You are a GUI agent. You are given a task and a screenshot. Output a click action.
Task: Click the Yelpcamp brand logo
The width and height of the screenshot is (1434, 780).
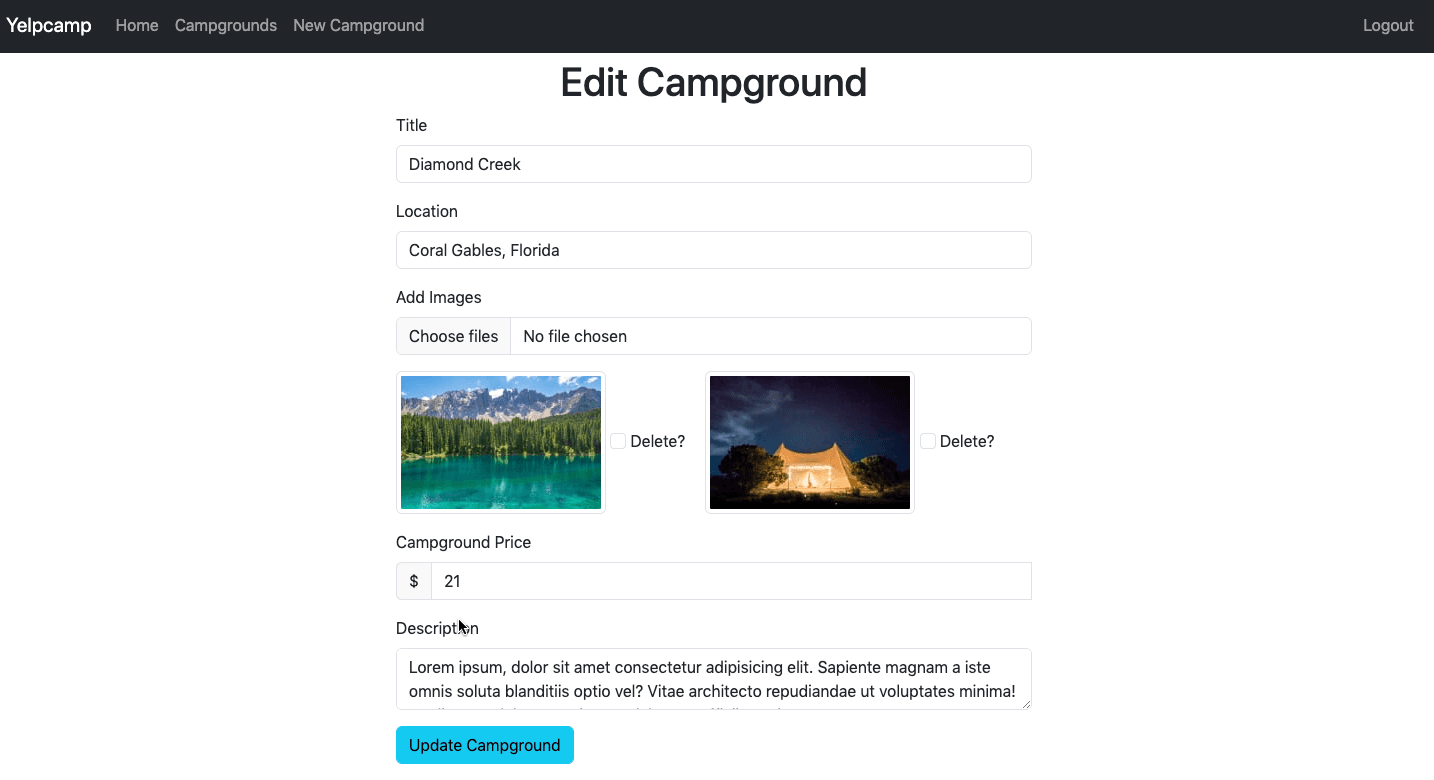[49, 26]
